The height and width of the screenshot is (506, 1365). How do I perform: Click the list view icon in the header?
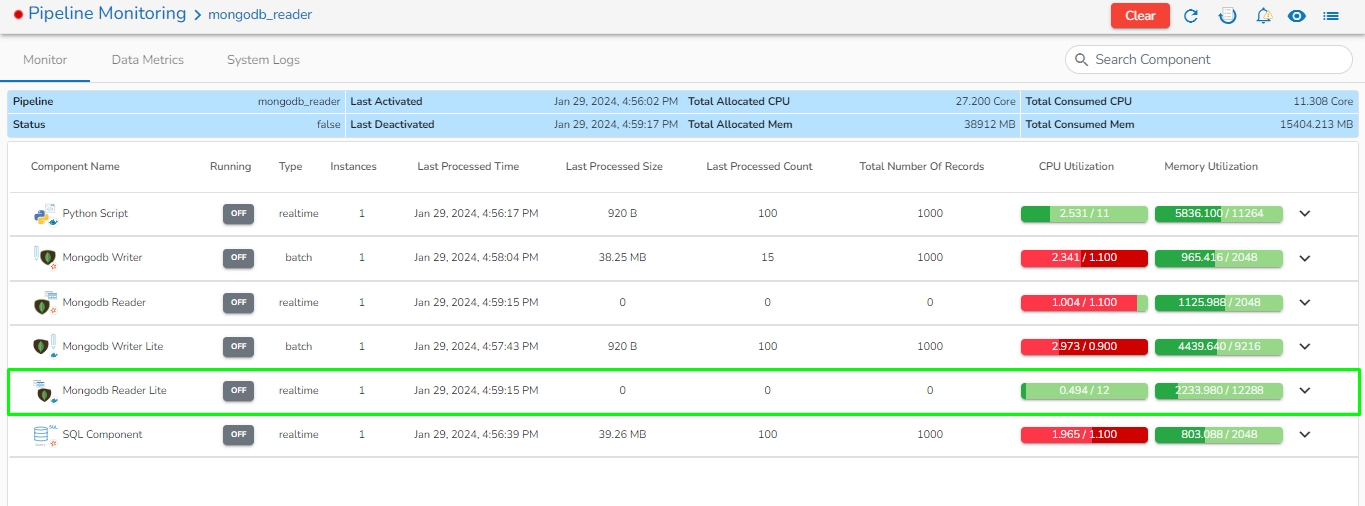click(1331, 16)
